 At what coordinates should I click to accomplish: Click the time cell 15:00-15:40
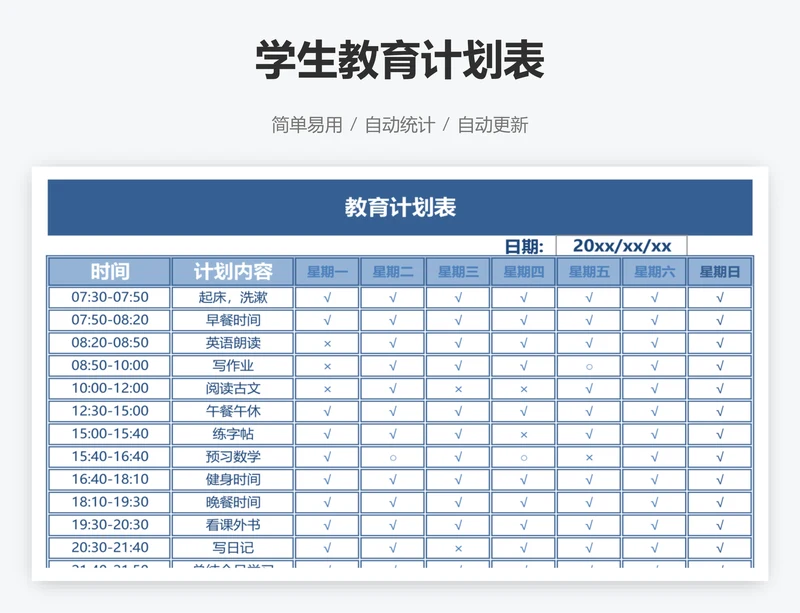pos(109,434)
